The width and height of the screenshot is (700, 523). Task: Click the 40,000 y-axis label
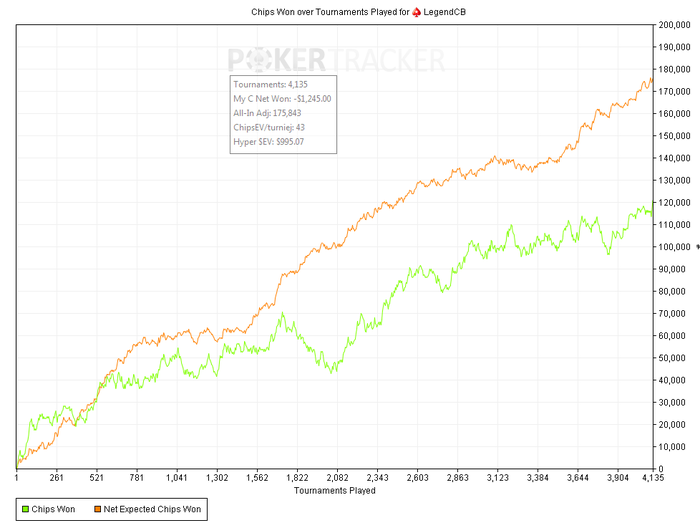coord(672,380)
